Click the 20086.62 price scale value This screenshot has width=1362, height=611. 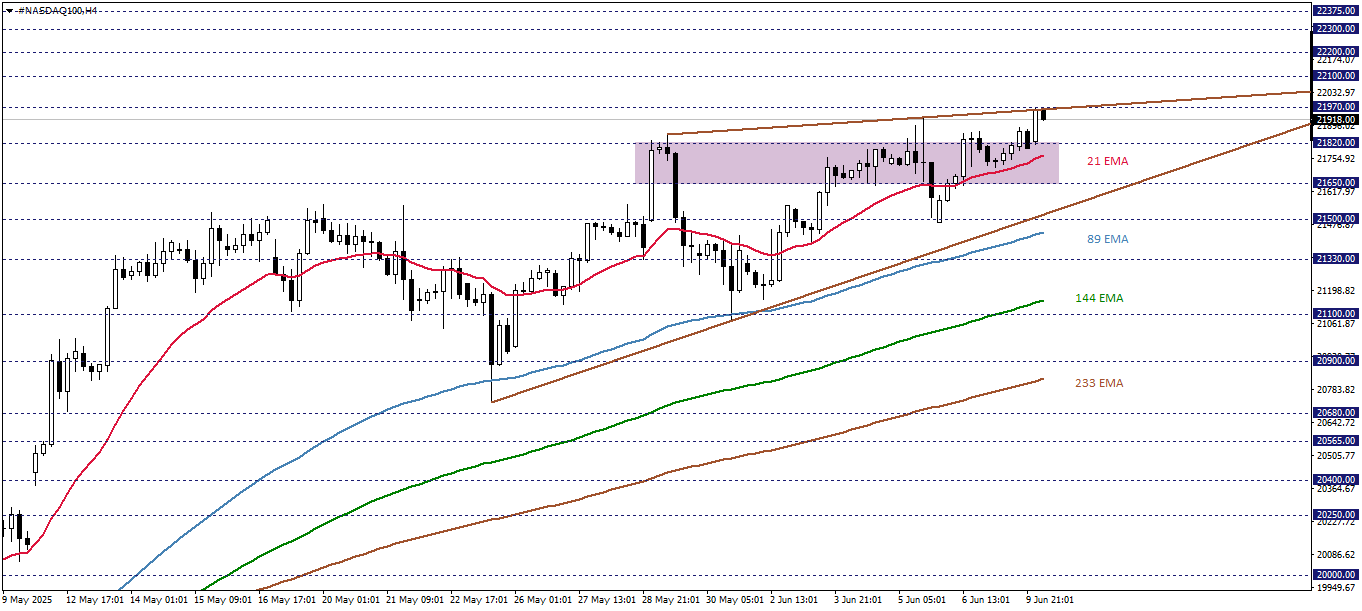tap(1336, 554)
